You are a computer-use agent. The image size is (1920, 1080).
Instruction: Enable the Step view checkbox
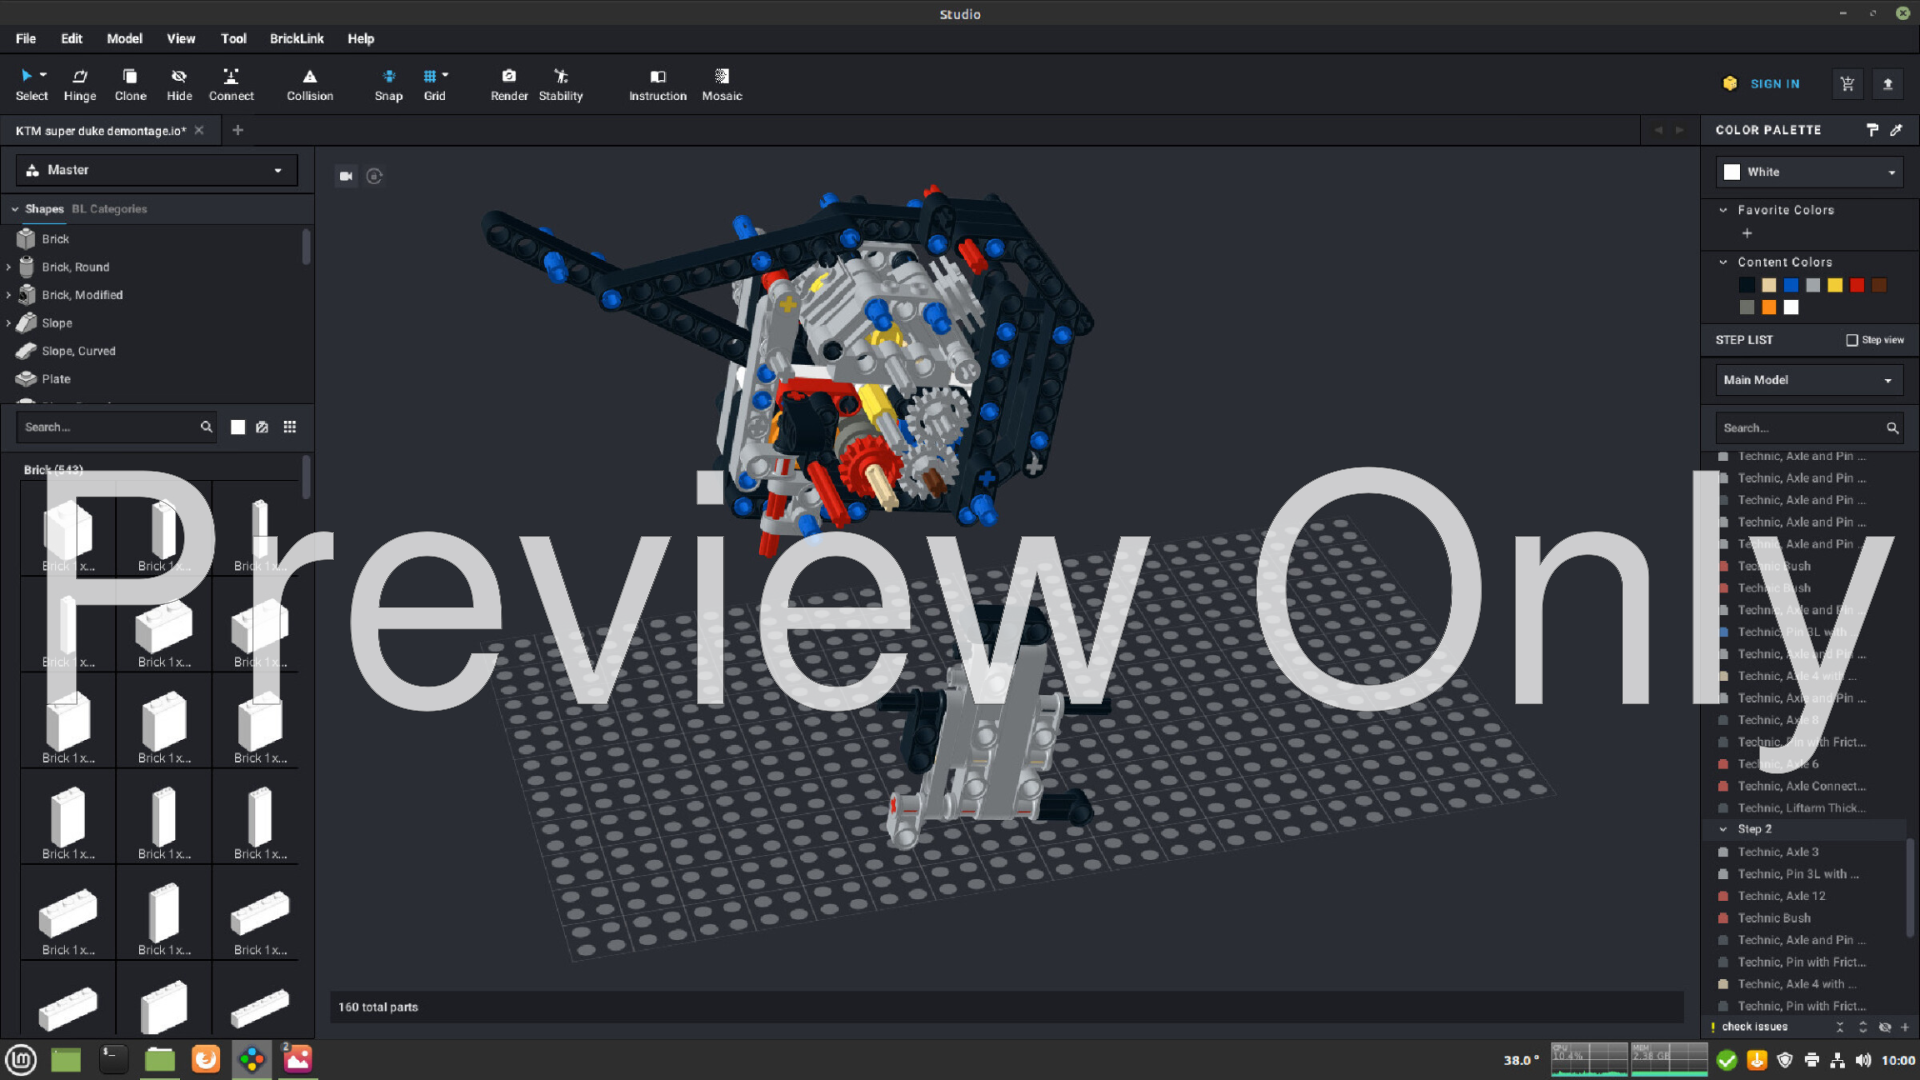[1852, 340]
